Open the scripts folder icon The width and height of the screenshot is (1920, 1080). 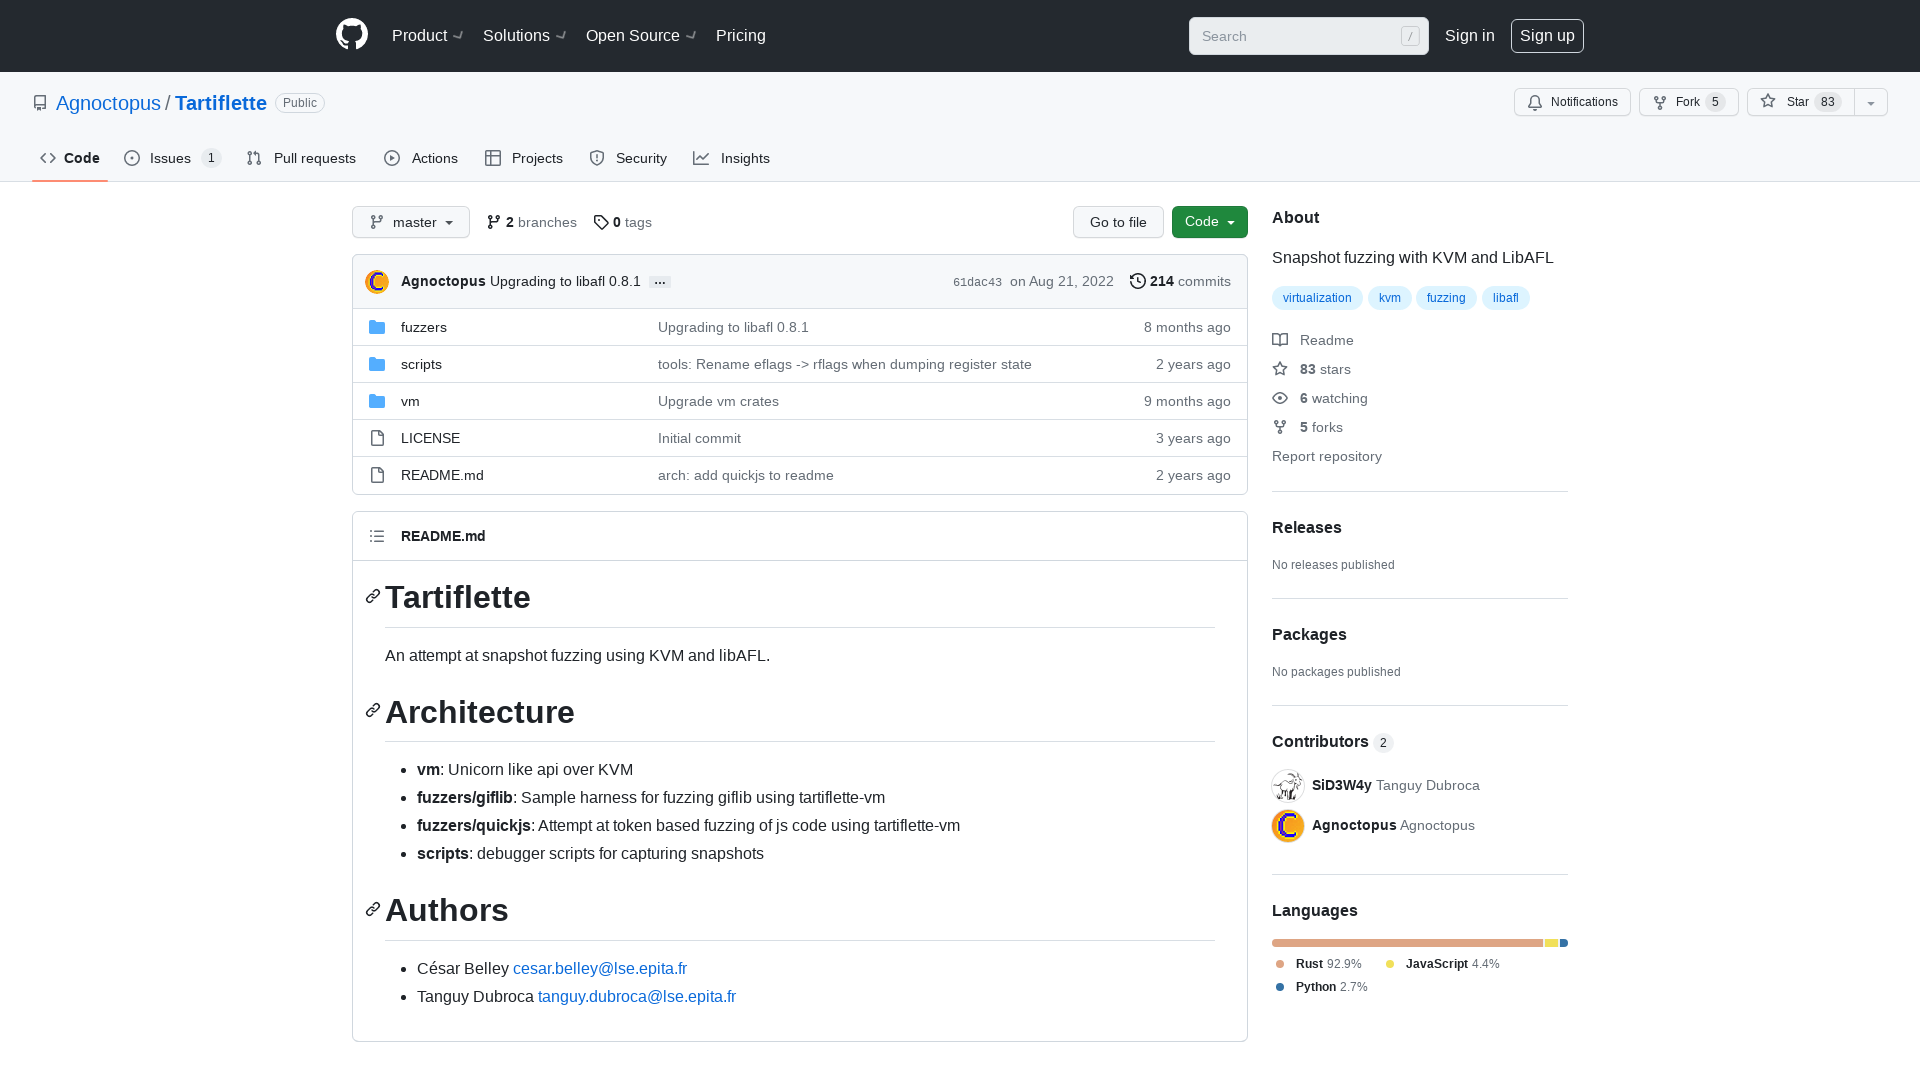377,364
